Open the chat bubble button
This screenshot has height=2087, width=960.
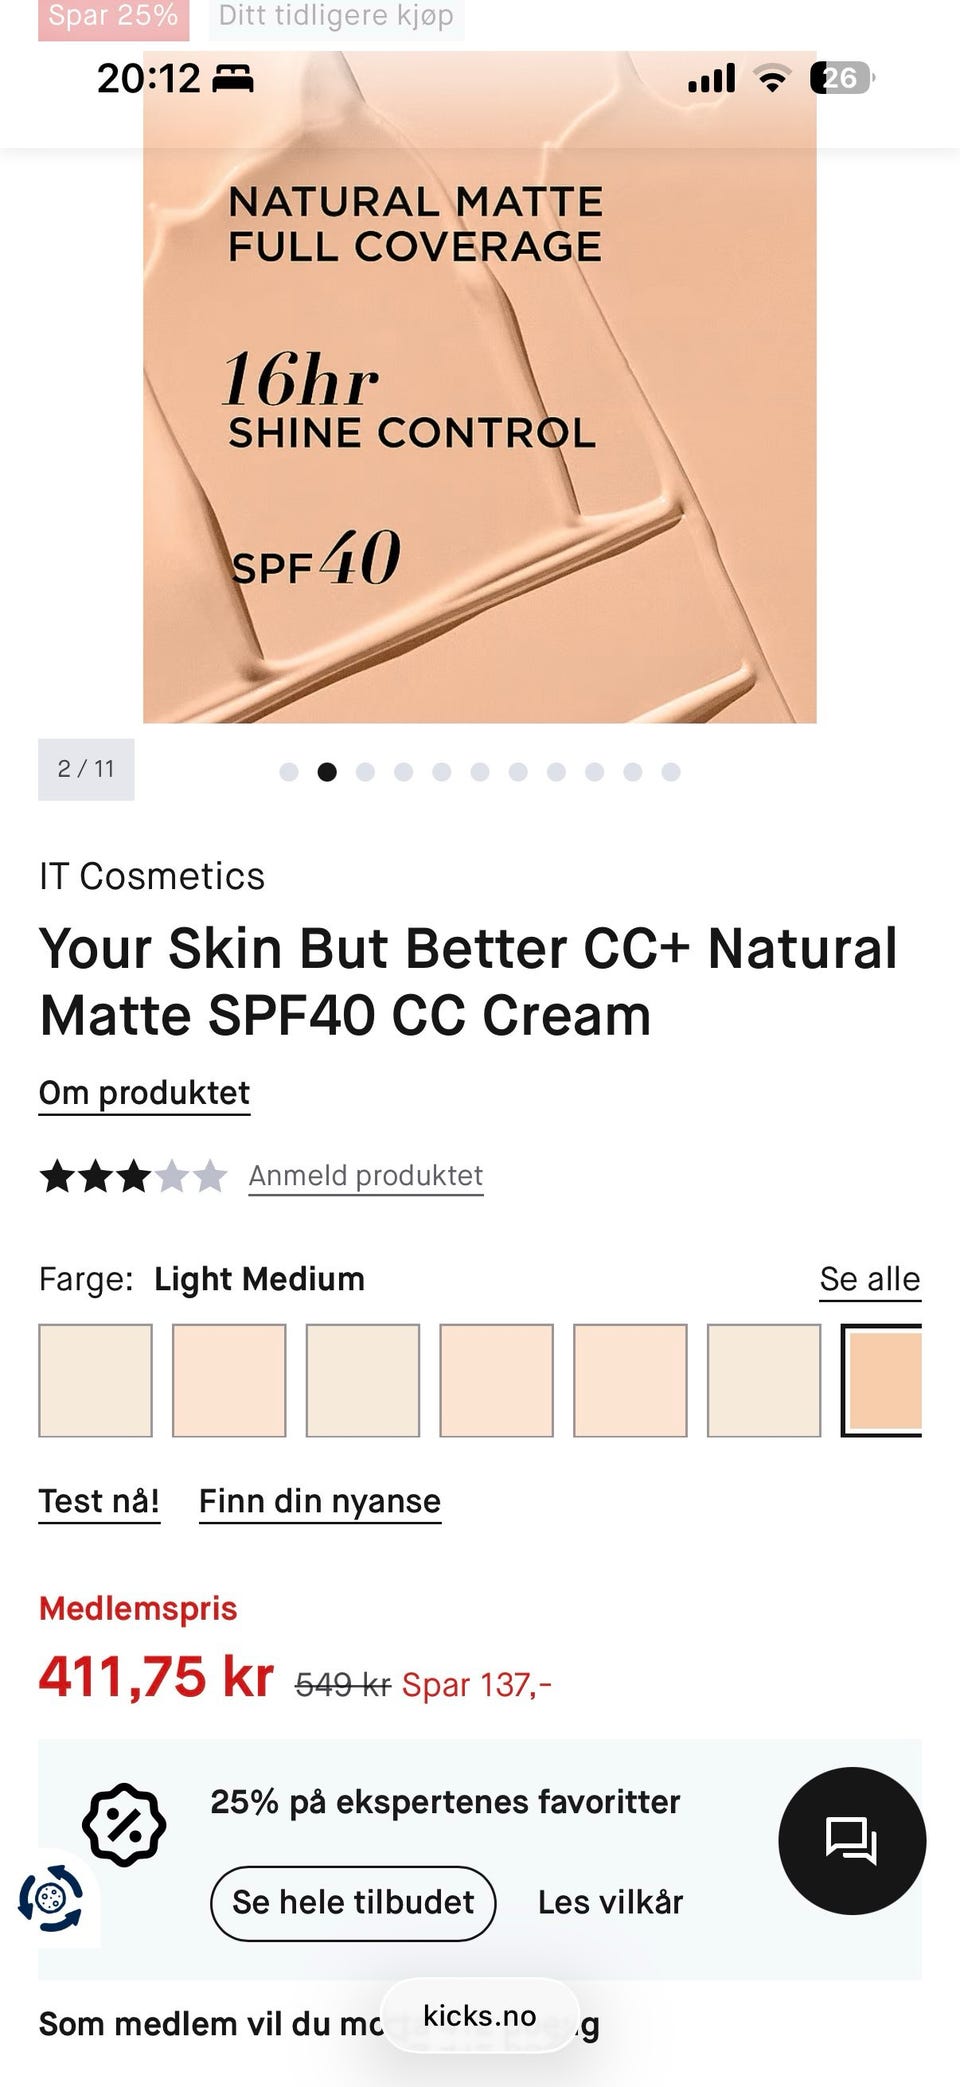coord(851,1840)
